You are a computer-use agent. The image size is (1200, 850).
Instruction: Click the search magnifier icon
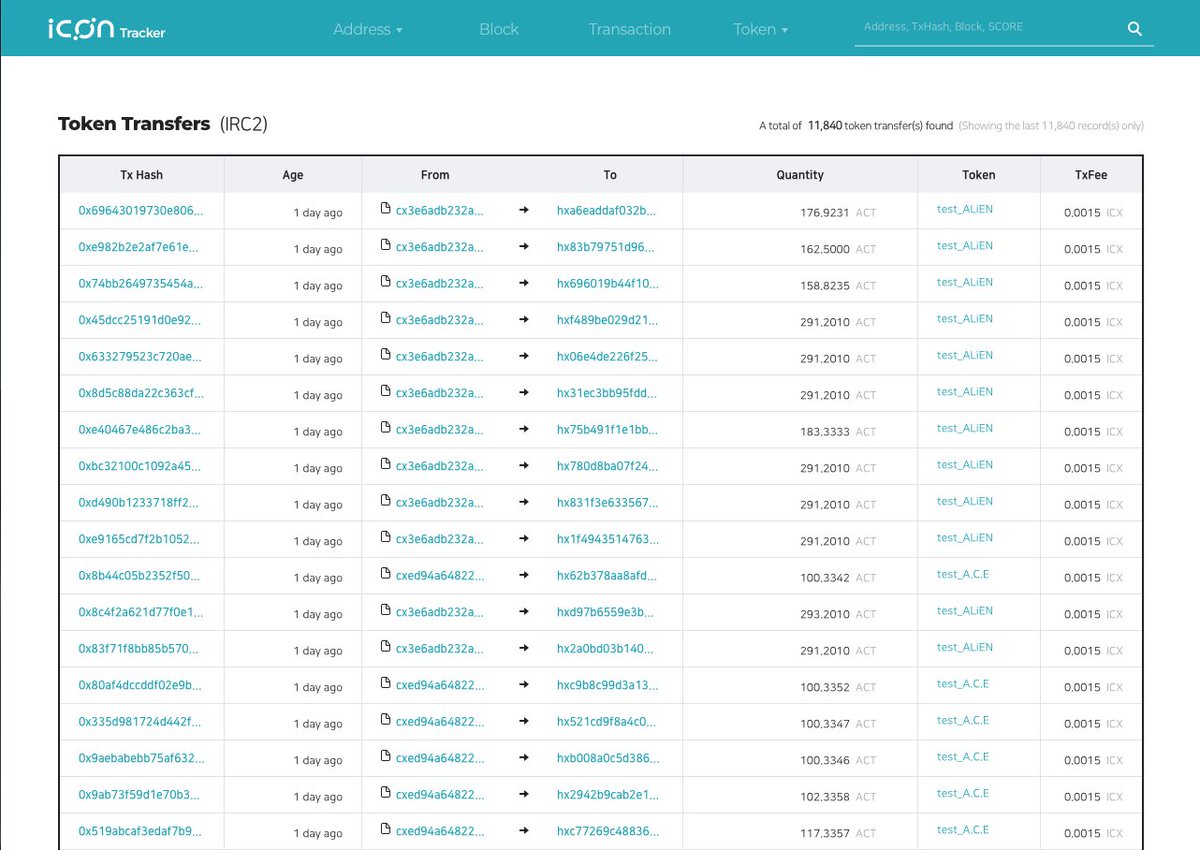[1134, 29]
